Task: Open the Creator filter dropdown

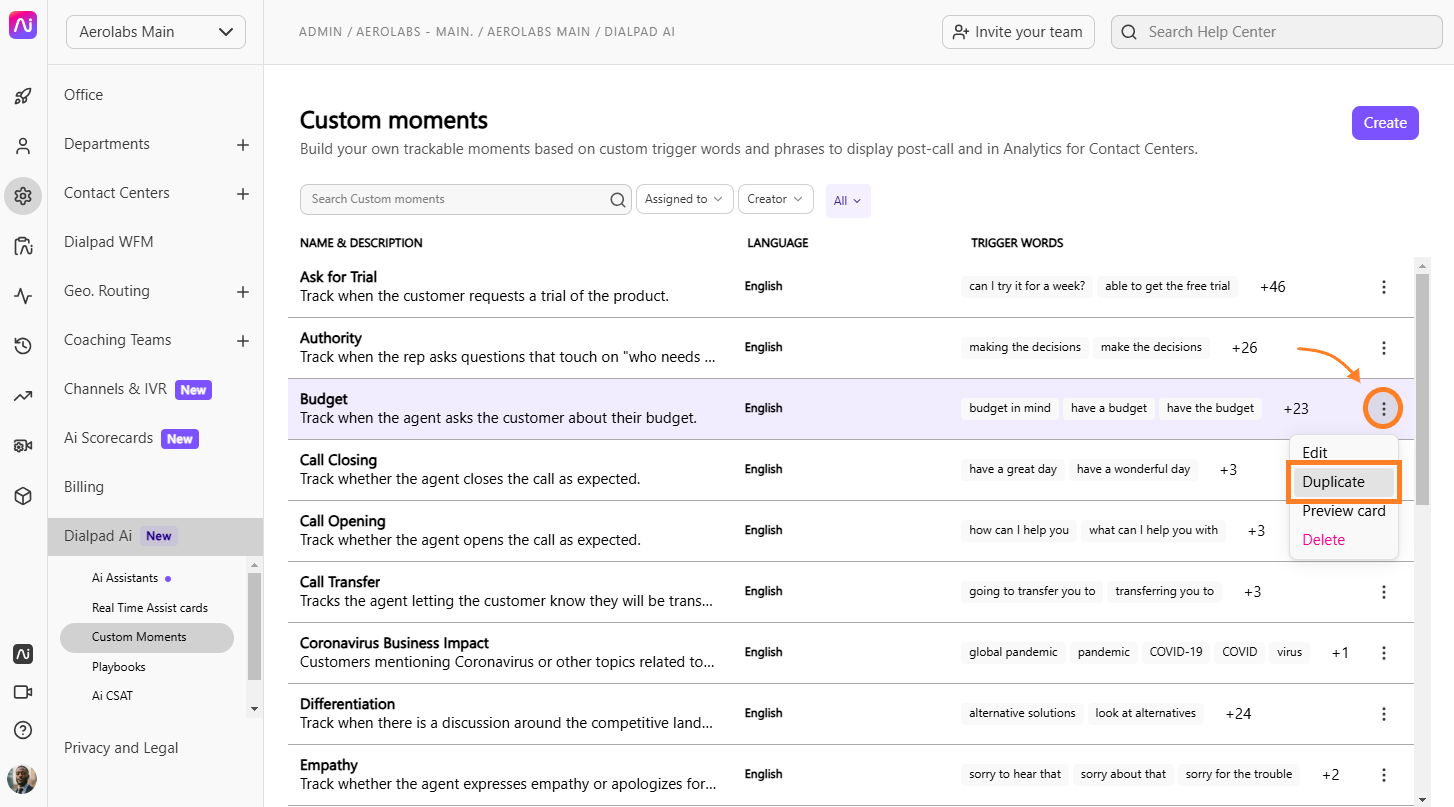Action: [775, 199]
